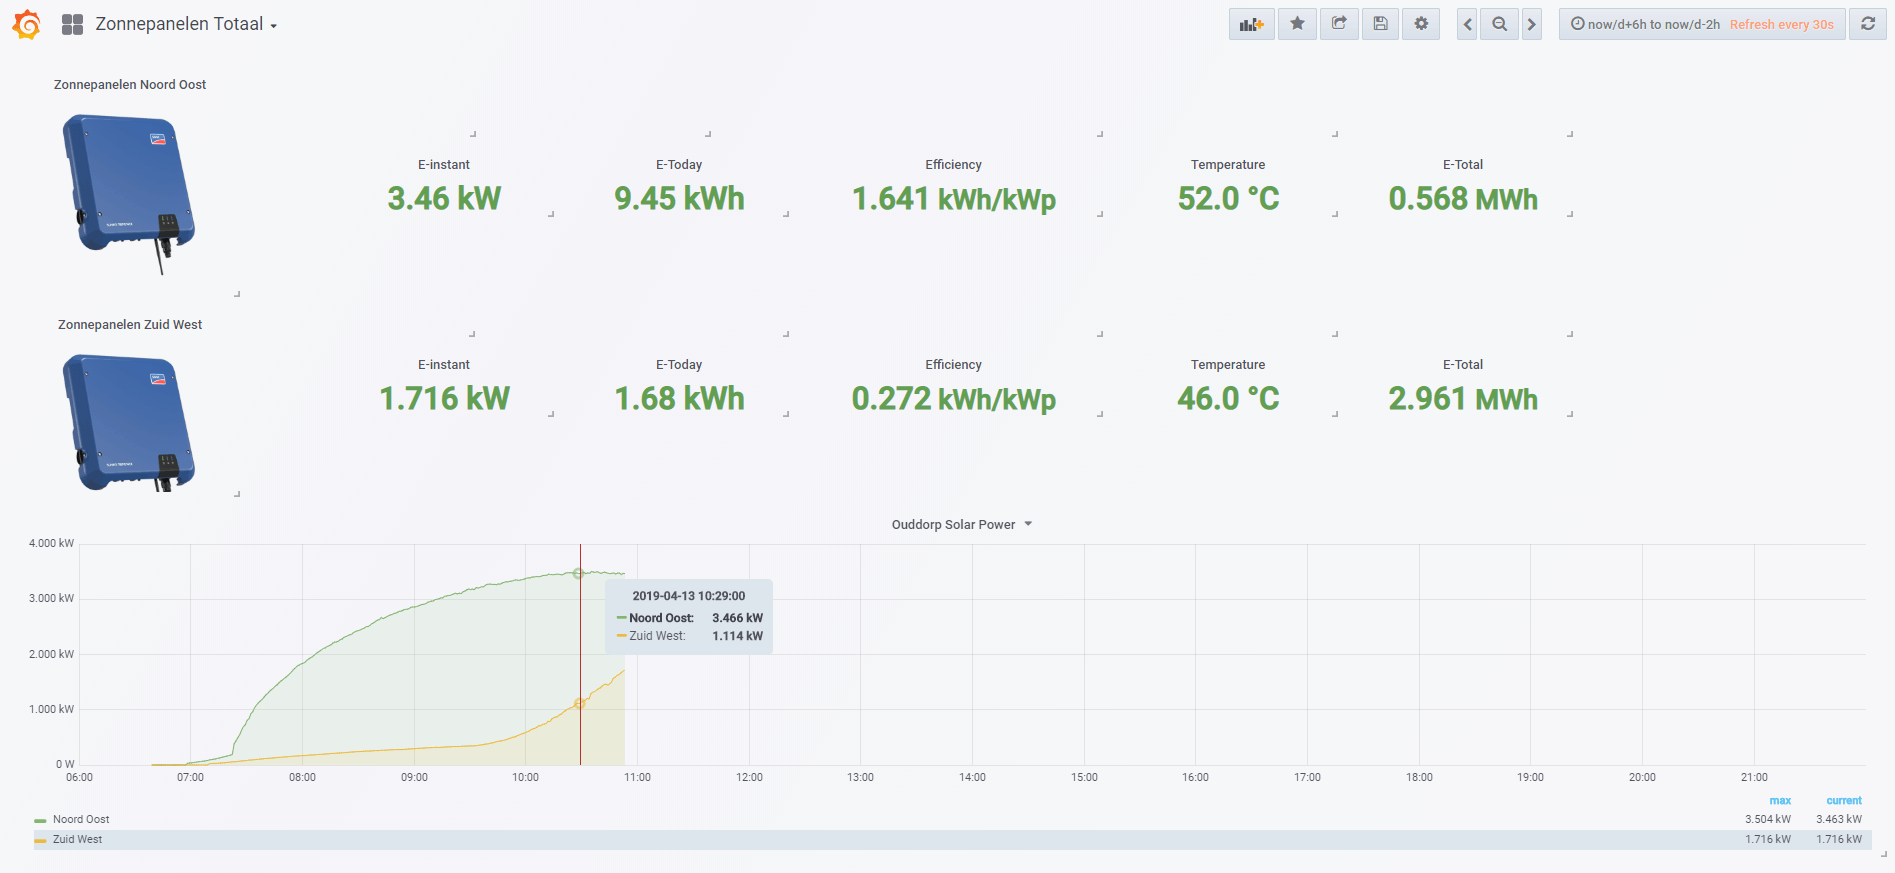Click Zuid West E-Total 2.961 MWh
The width and height of the screenshot is (1895, 873).
coord(1463,399)
